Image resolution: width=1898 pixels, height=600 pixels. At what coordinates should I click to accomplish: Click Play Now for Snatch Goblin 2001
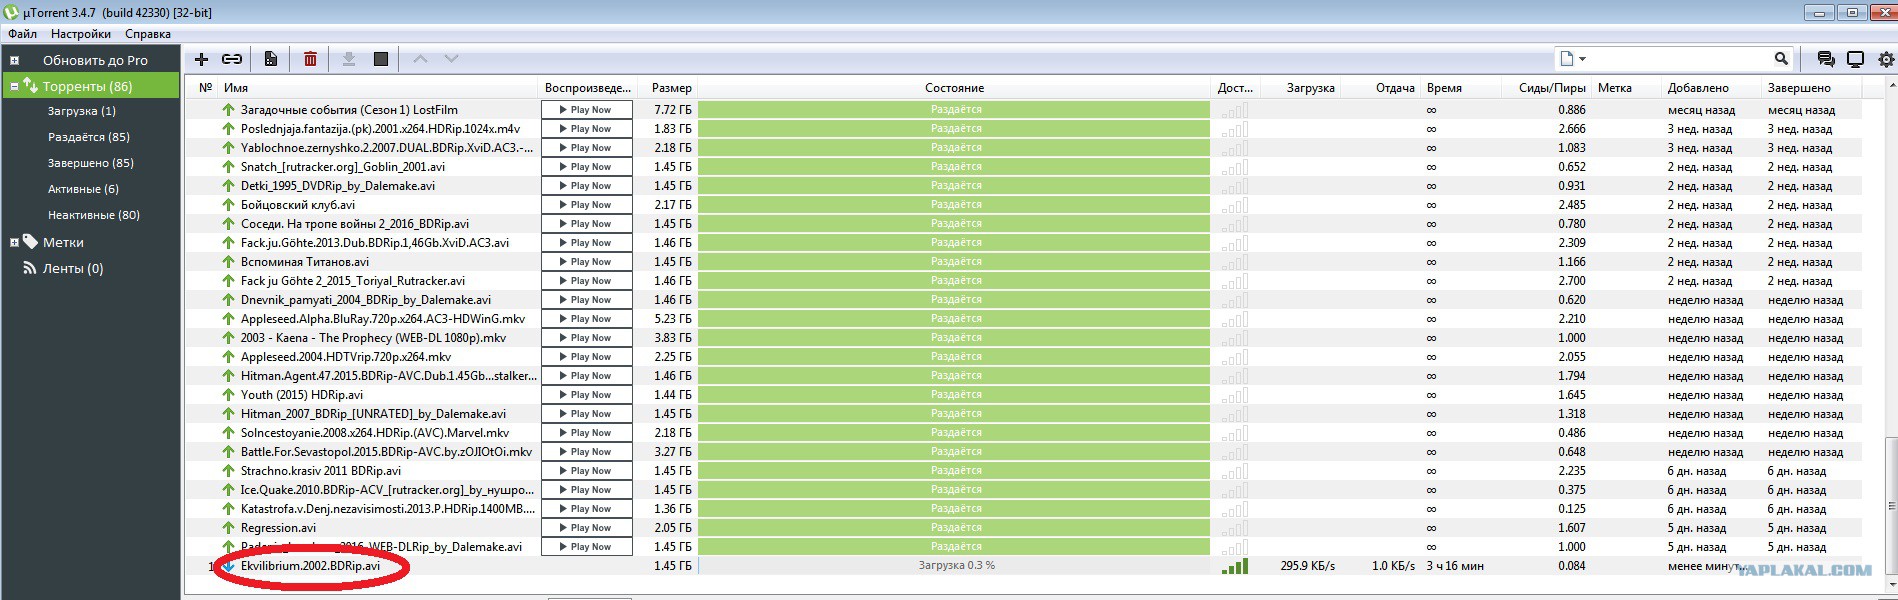[x=587, y=167]
